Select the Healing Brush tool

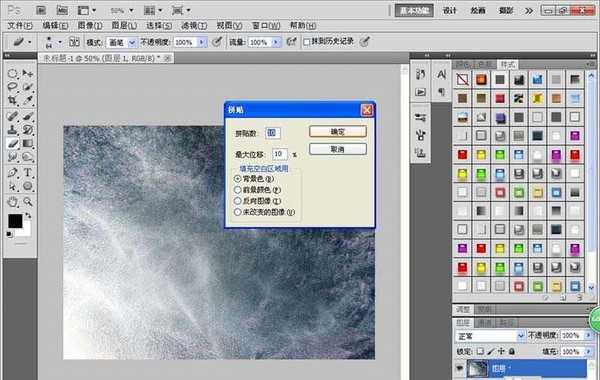pos(13,116)
